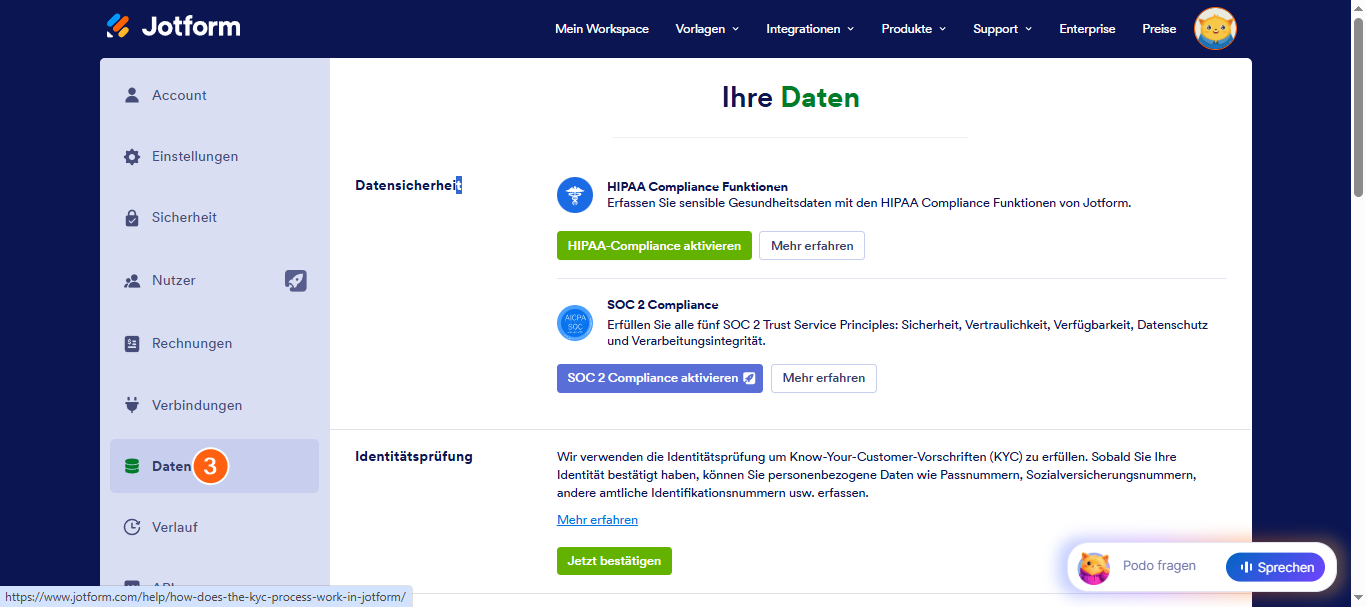Click Mehr erfahren next to HIPAA button
Image resolution: width=1366 pixels, height=607 pixels.
(812, 246)
